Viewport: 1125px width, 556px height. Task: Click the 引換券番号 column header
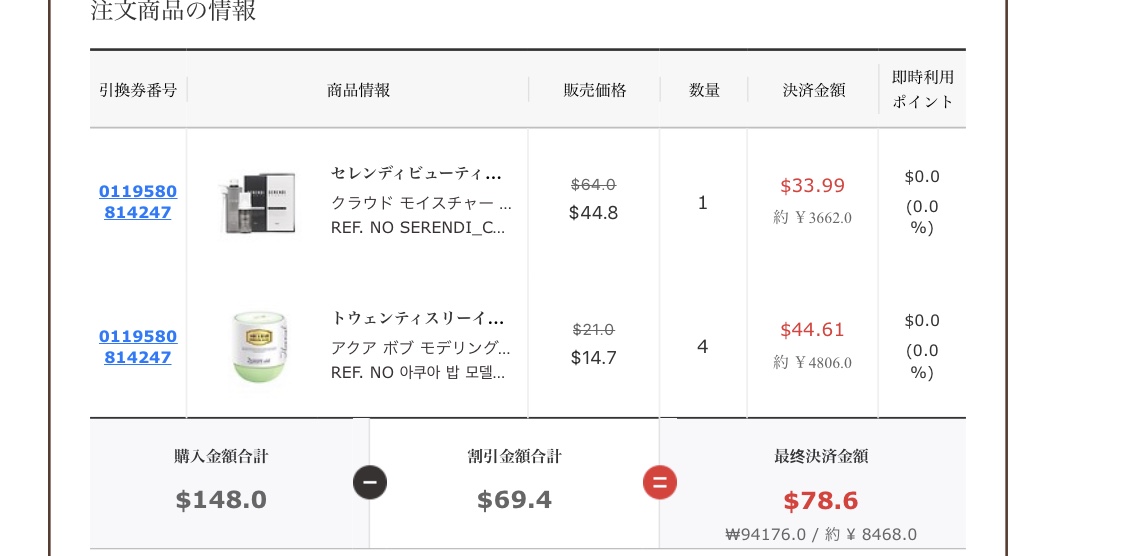click(x=138, y=90)
